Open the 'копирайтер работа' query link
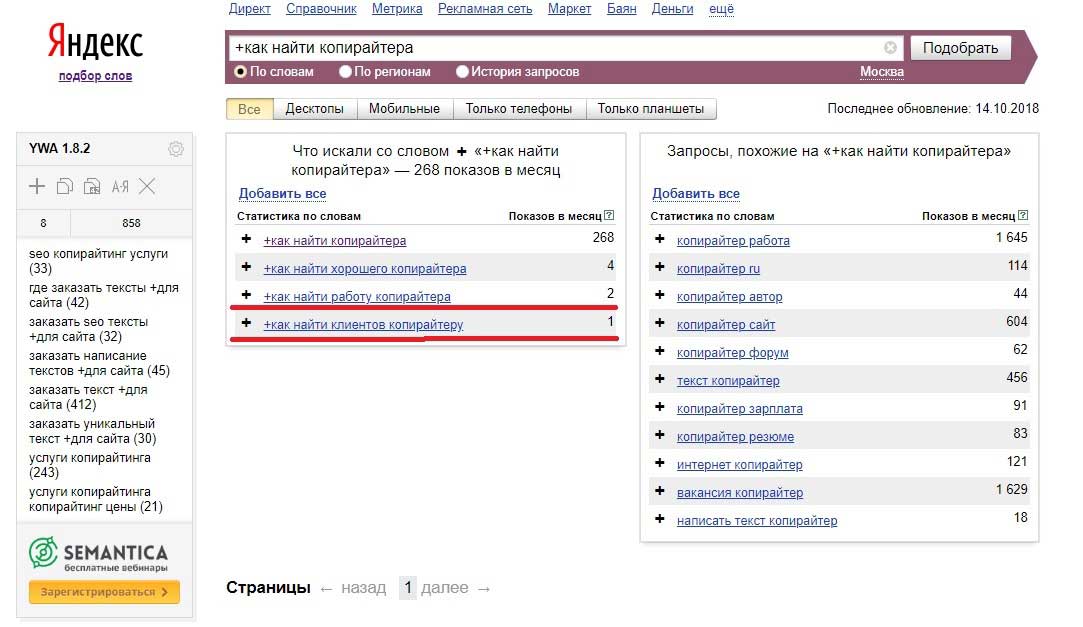This screenshot has width=1083, height=627. pos(733,241)
